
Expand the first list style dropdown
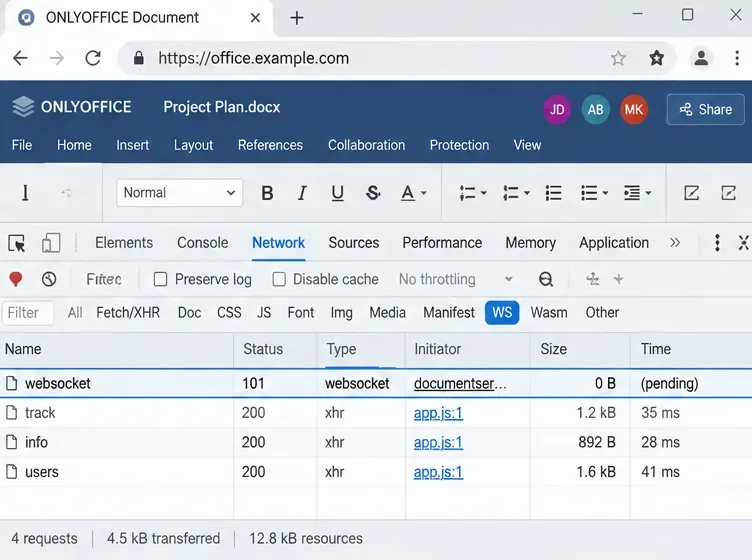pyautogui.click(x=483, y=193)
